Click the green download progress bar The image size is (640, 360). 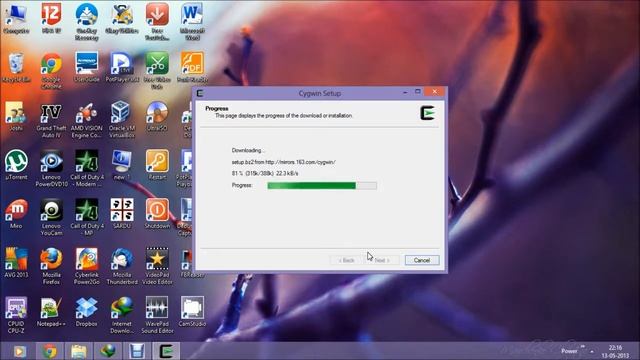[x=322, y=185]
